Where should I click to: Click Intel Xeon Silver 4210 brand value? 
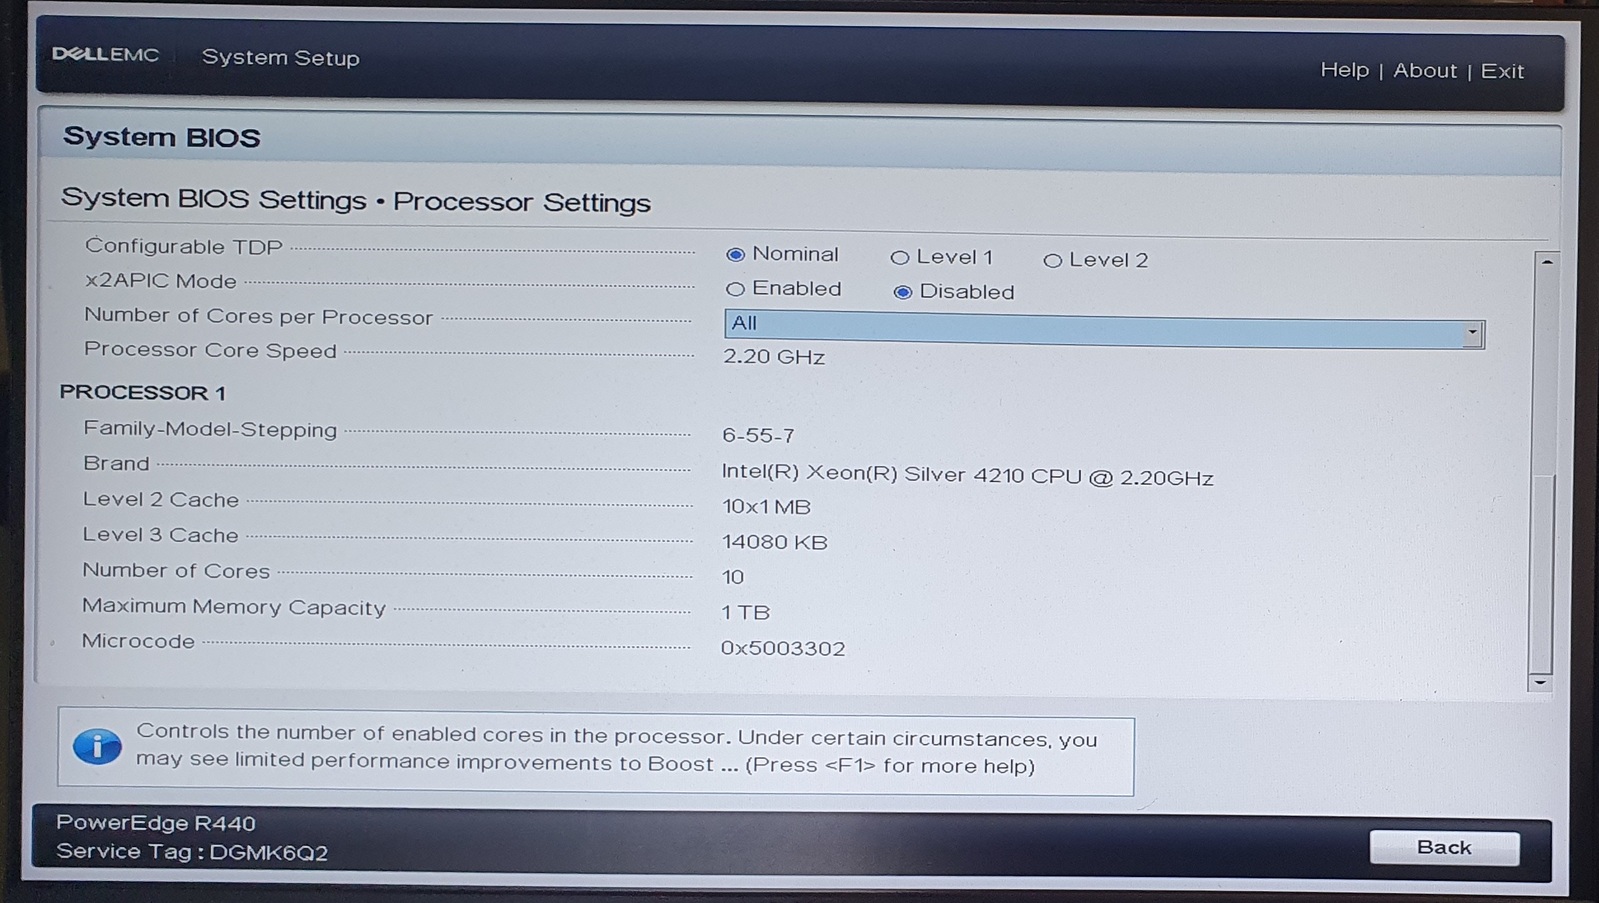coord(968,475)
